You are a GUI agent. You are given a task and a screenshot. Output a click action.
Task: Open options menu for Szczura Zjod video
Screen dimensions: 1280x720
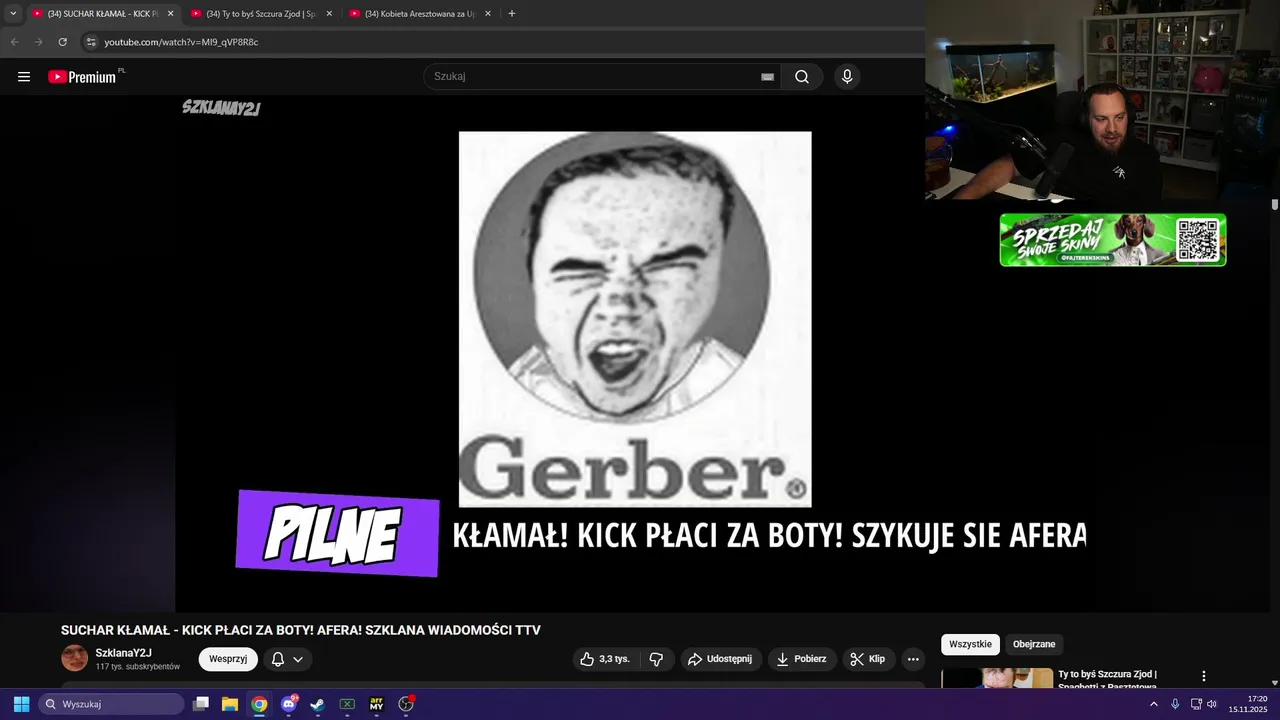1204,677
